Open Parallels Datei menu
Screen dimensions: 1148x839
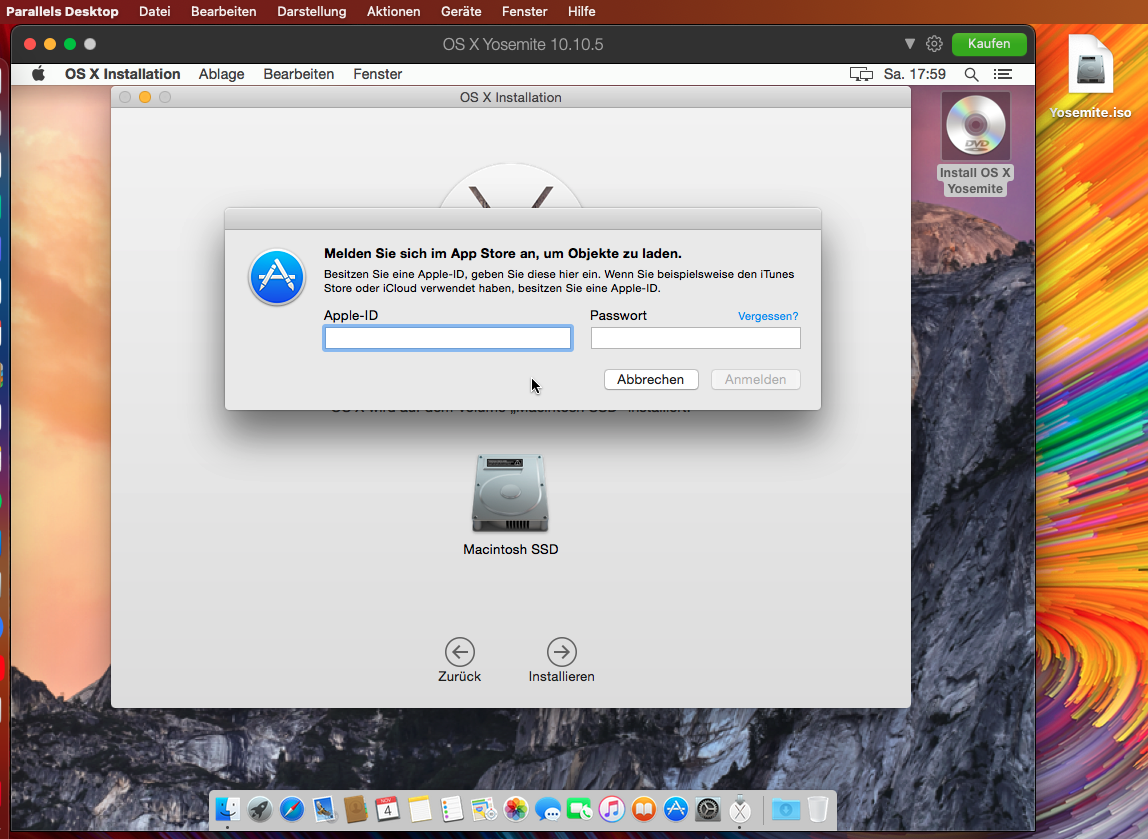coord(154,12)
